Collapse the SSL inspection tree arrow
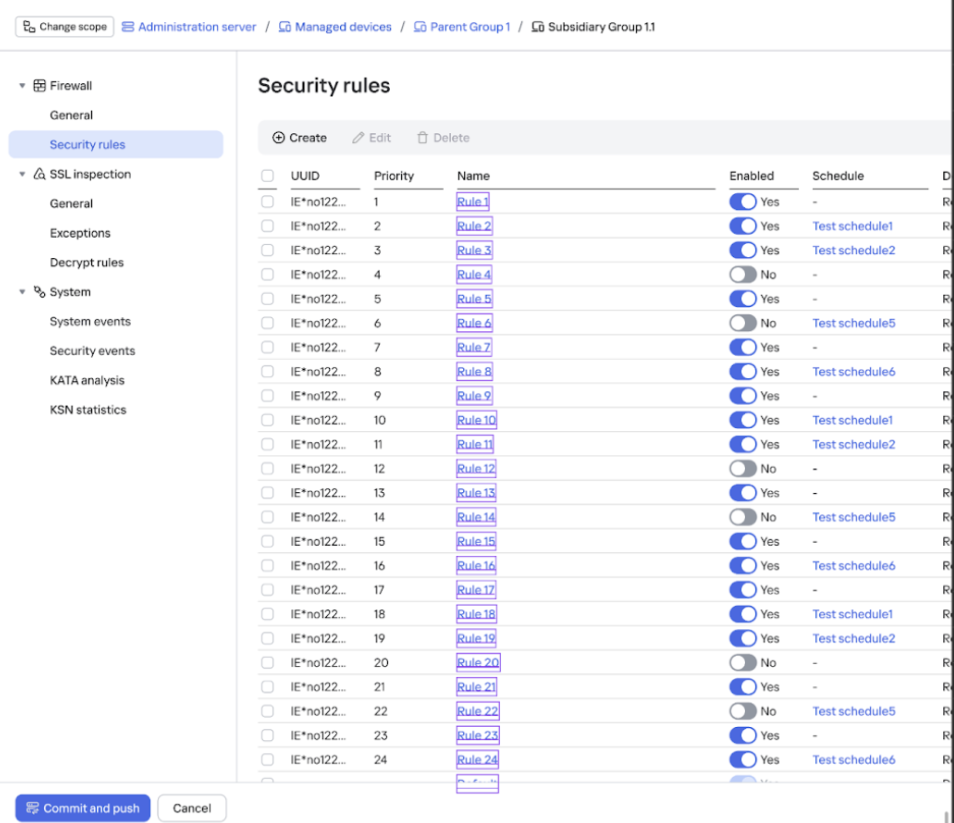The image size is (954, 823). (x=22, y=174)
